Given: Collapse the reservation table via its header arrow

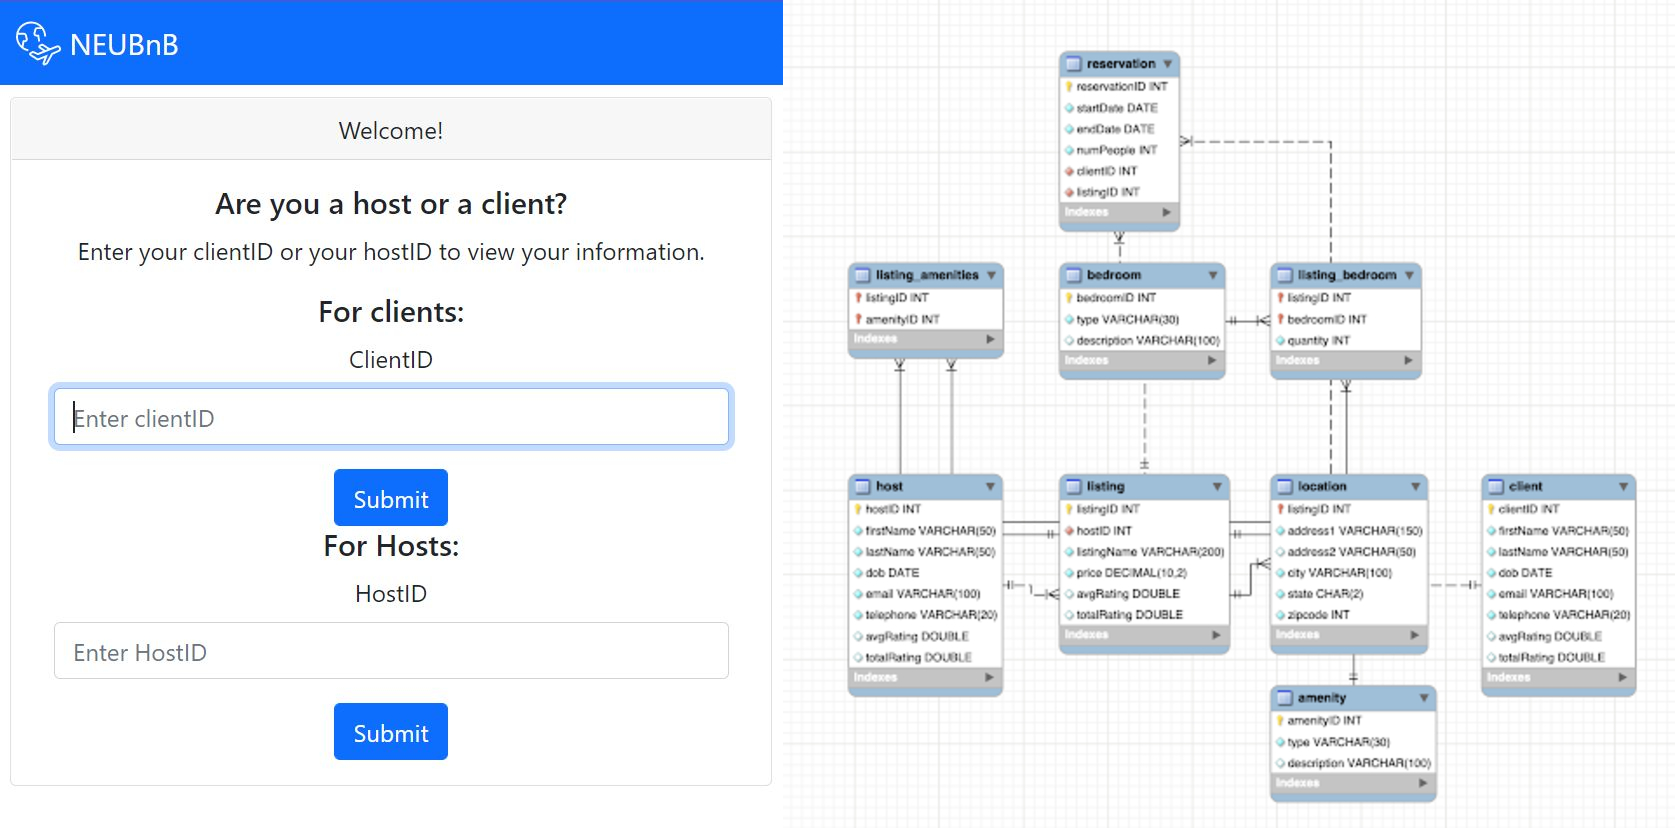Looking at the screenshot, I should point(1167,64).
